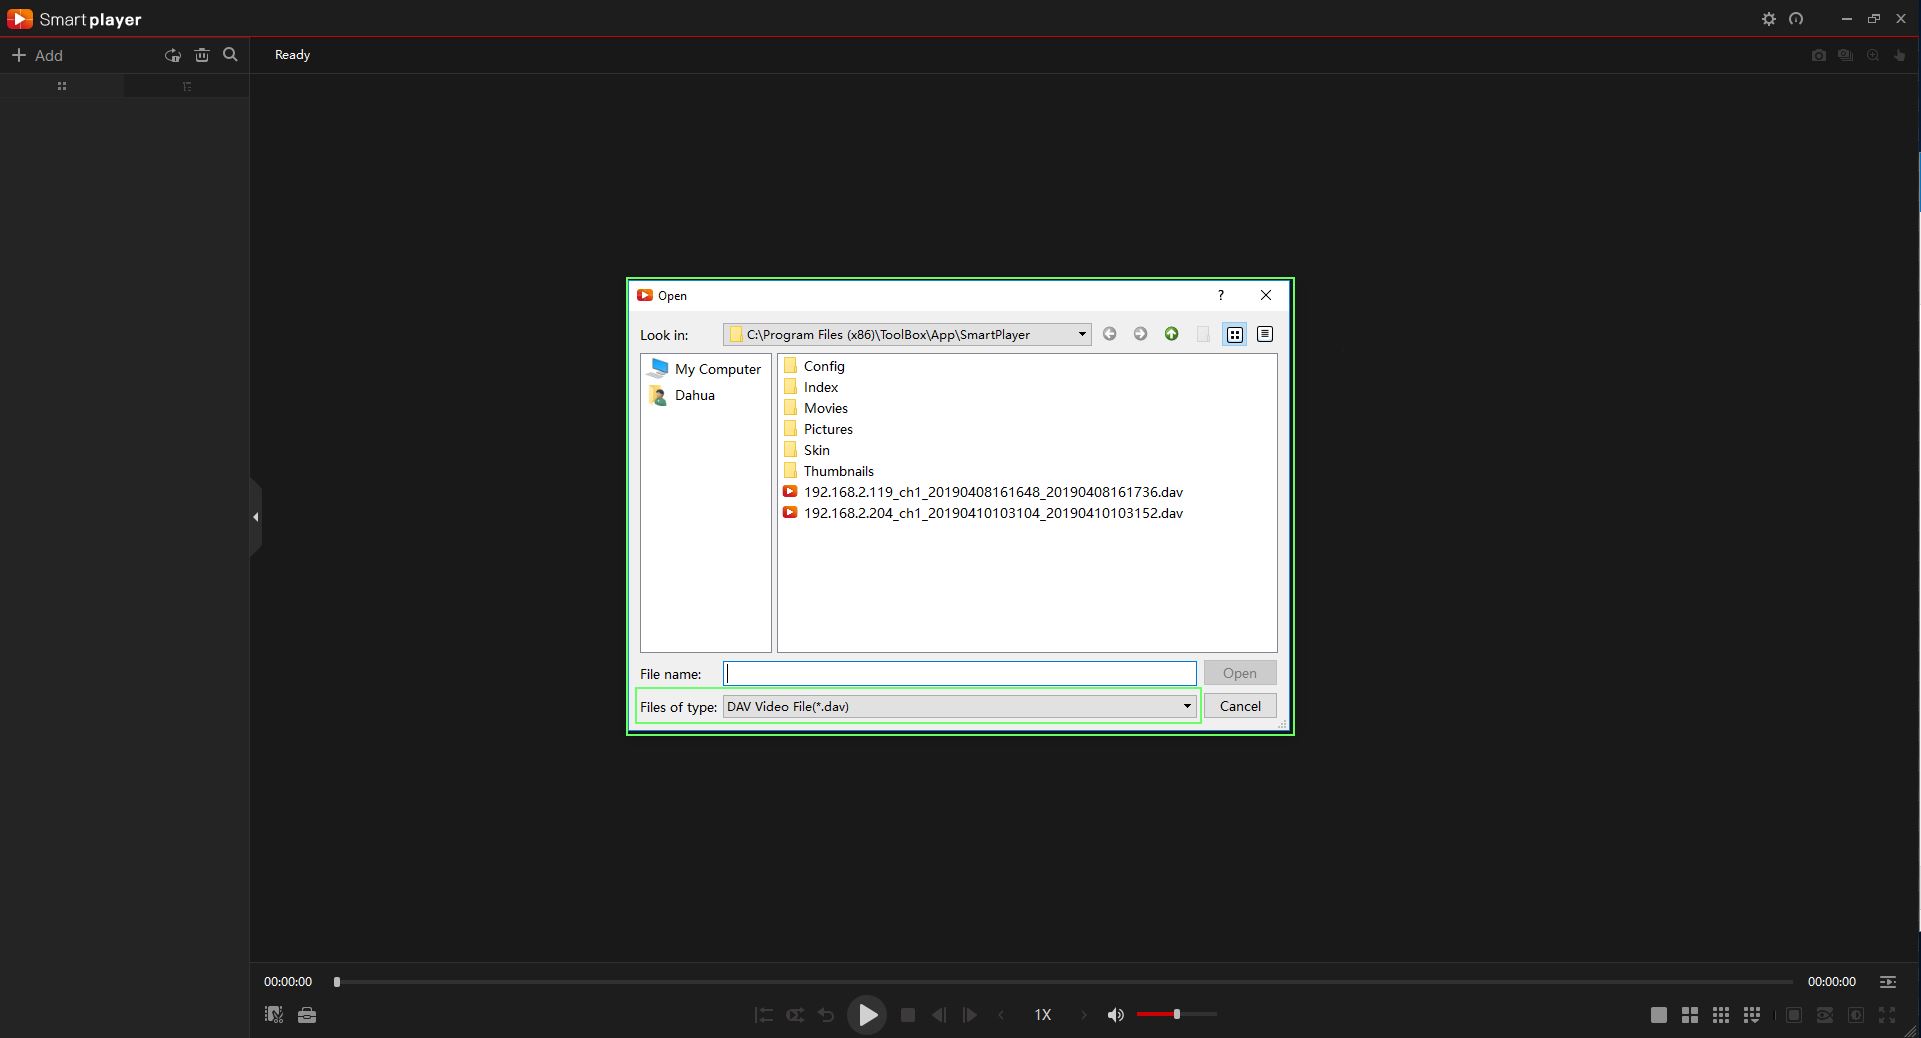
Task: Click the Add button in playlist panel
Action: click(37, 55)
